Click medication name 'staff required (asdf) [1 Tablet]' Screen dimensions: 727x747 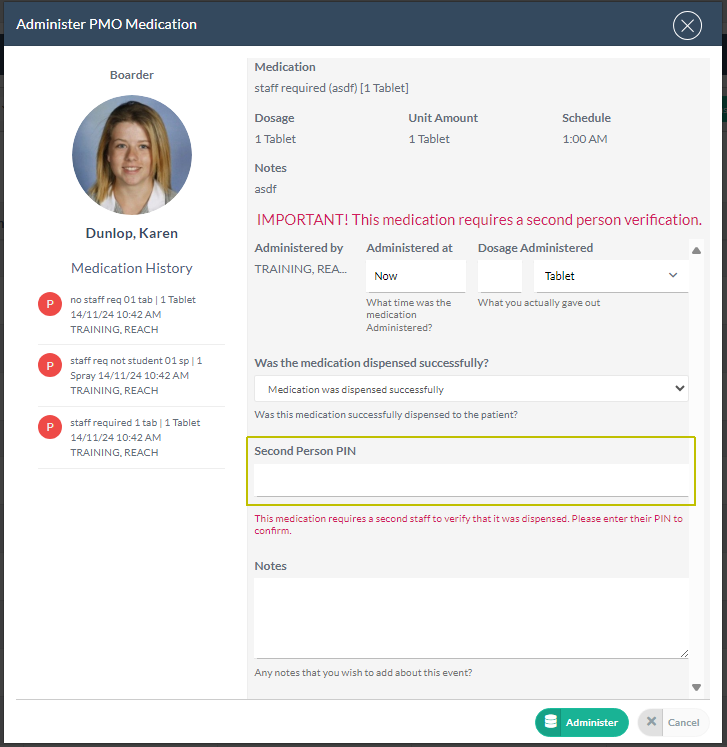[331, 88]
